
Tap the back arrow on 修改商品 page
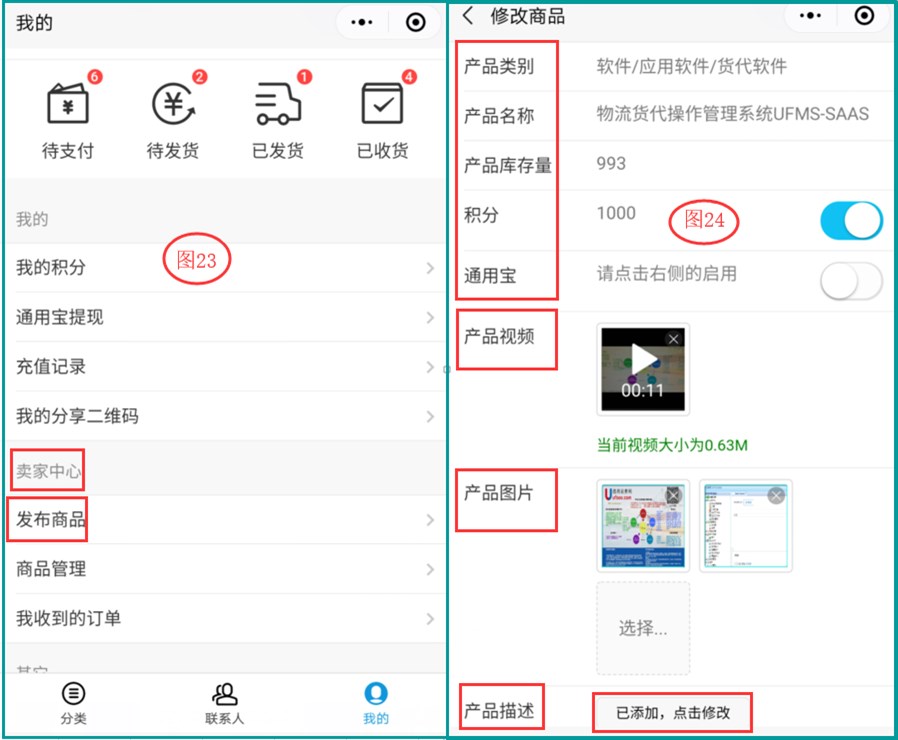click(x=468, y=16)
